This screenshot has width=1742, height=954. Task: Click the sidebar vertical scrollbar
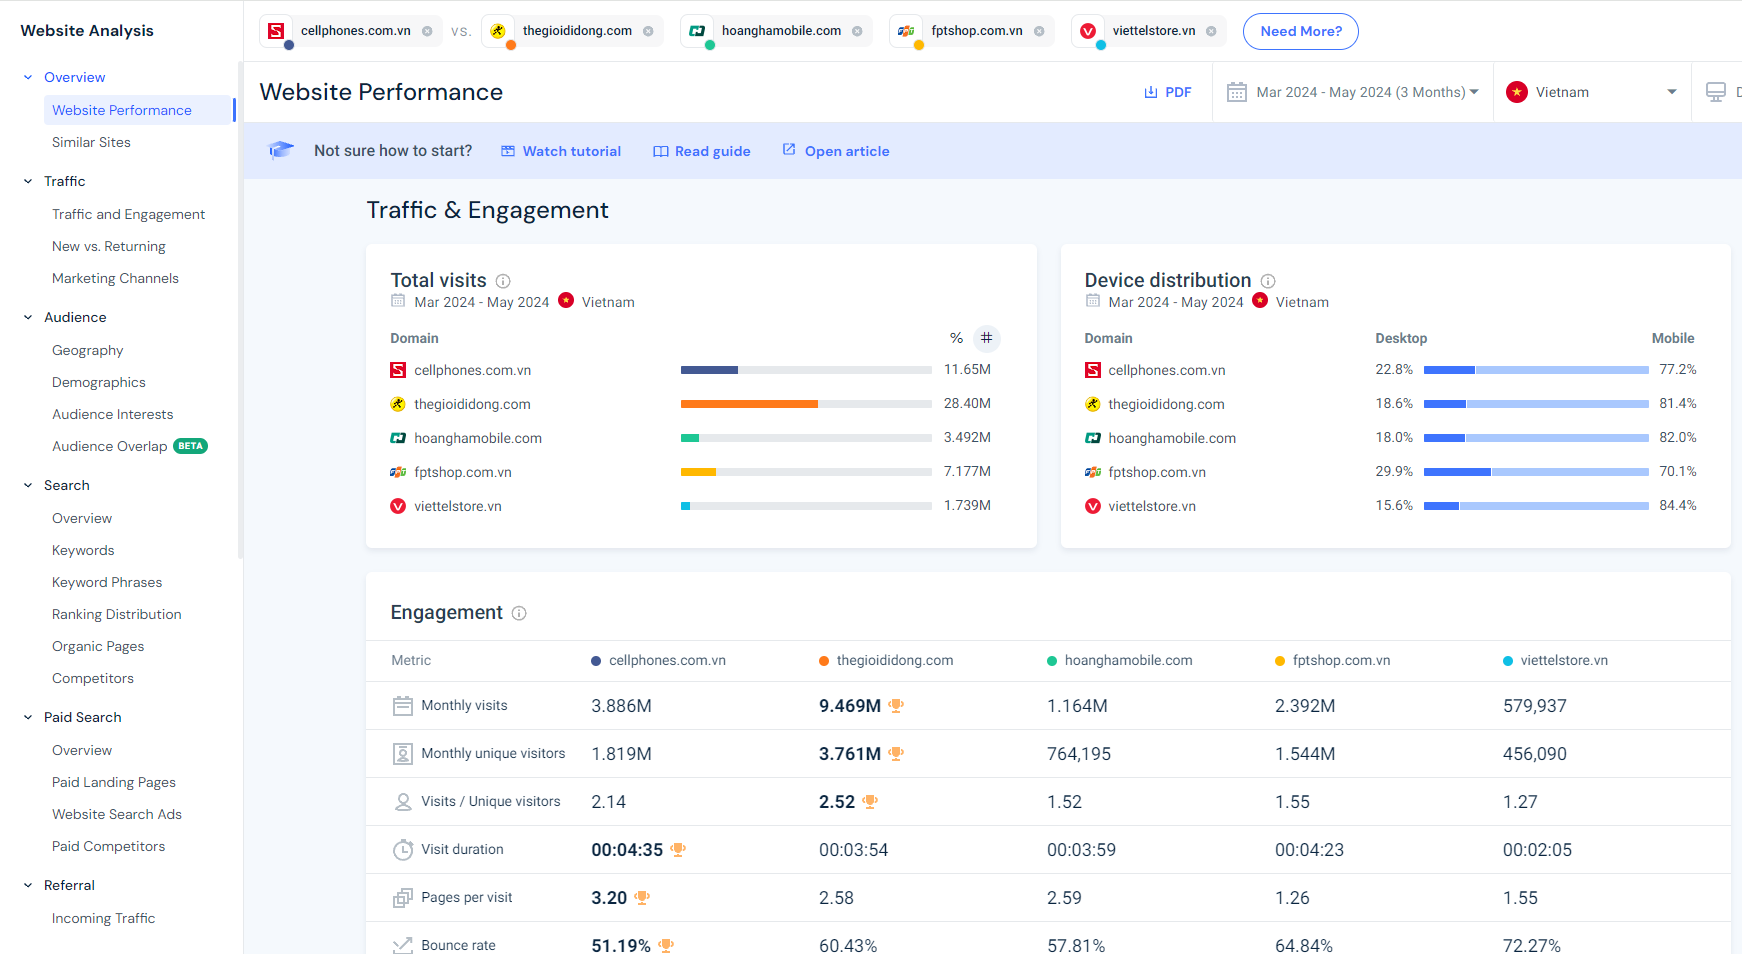(x=240, y=310)
